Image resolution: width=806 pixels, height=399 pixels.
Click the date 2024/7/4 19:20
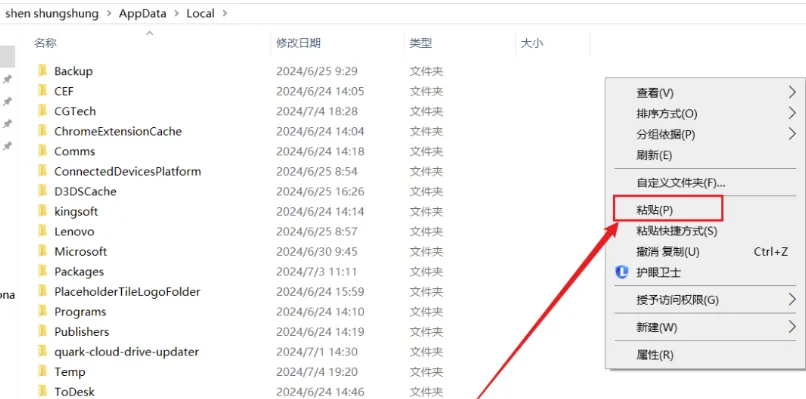tap(317, 372)
